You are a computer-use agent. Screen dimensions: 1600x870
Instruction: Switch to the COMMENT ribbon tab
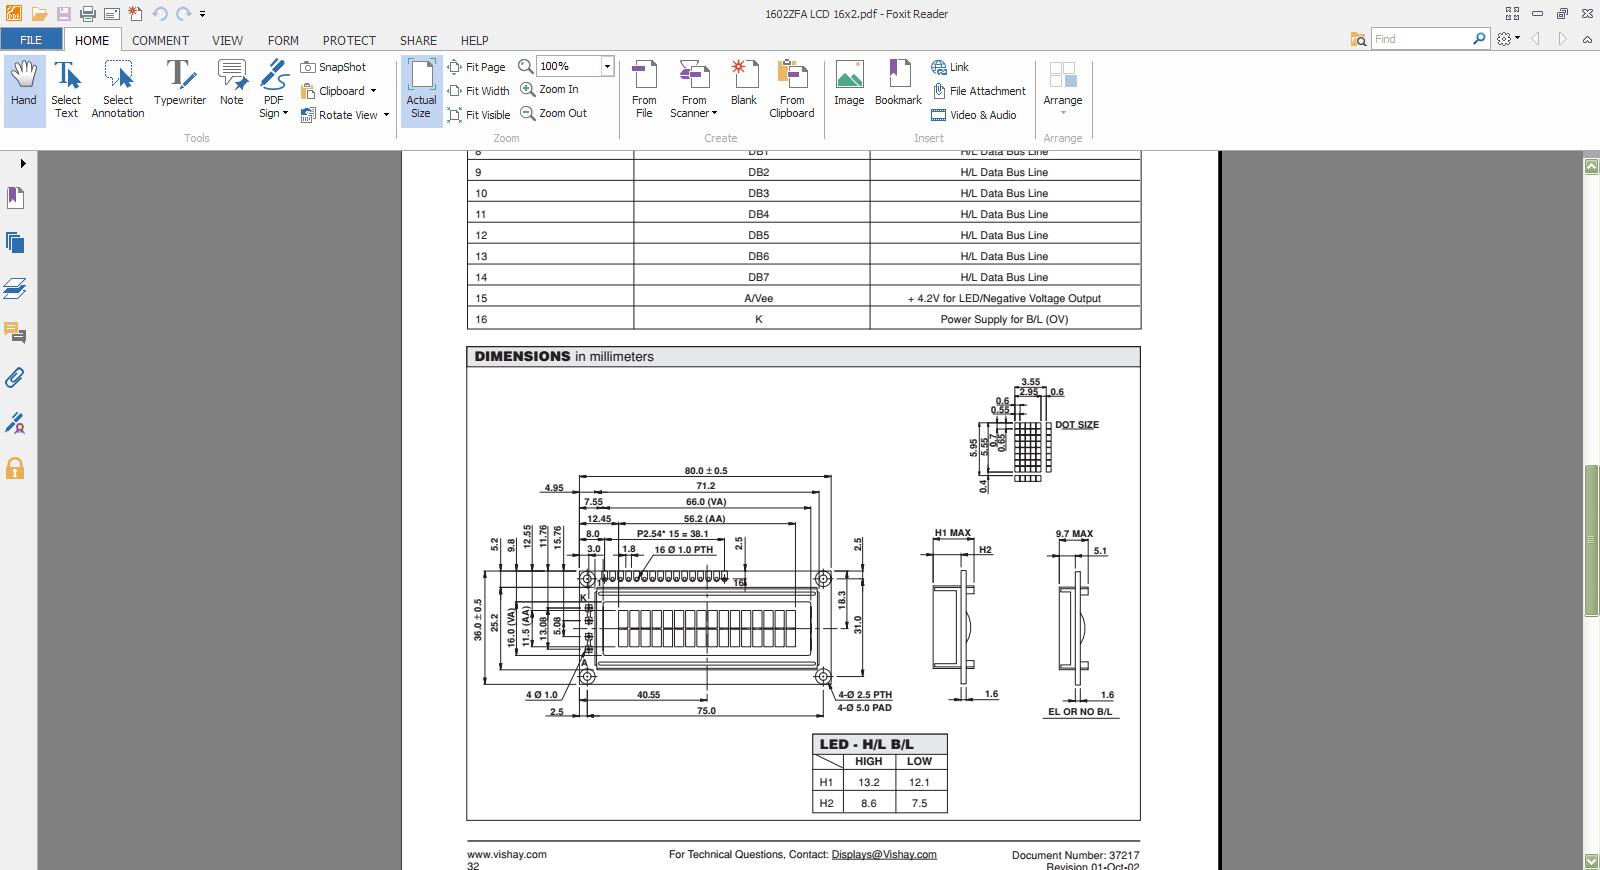(160, 40)
